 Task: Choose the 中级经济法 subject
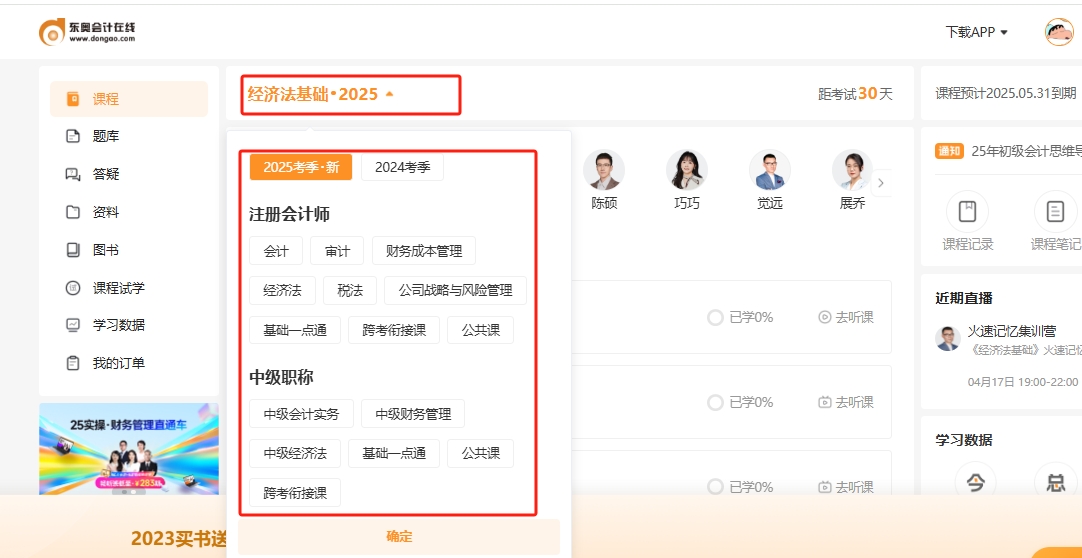(295, 453)
